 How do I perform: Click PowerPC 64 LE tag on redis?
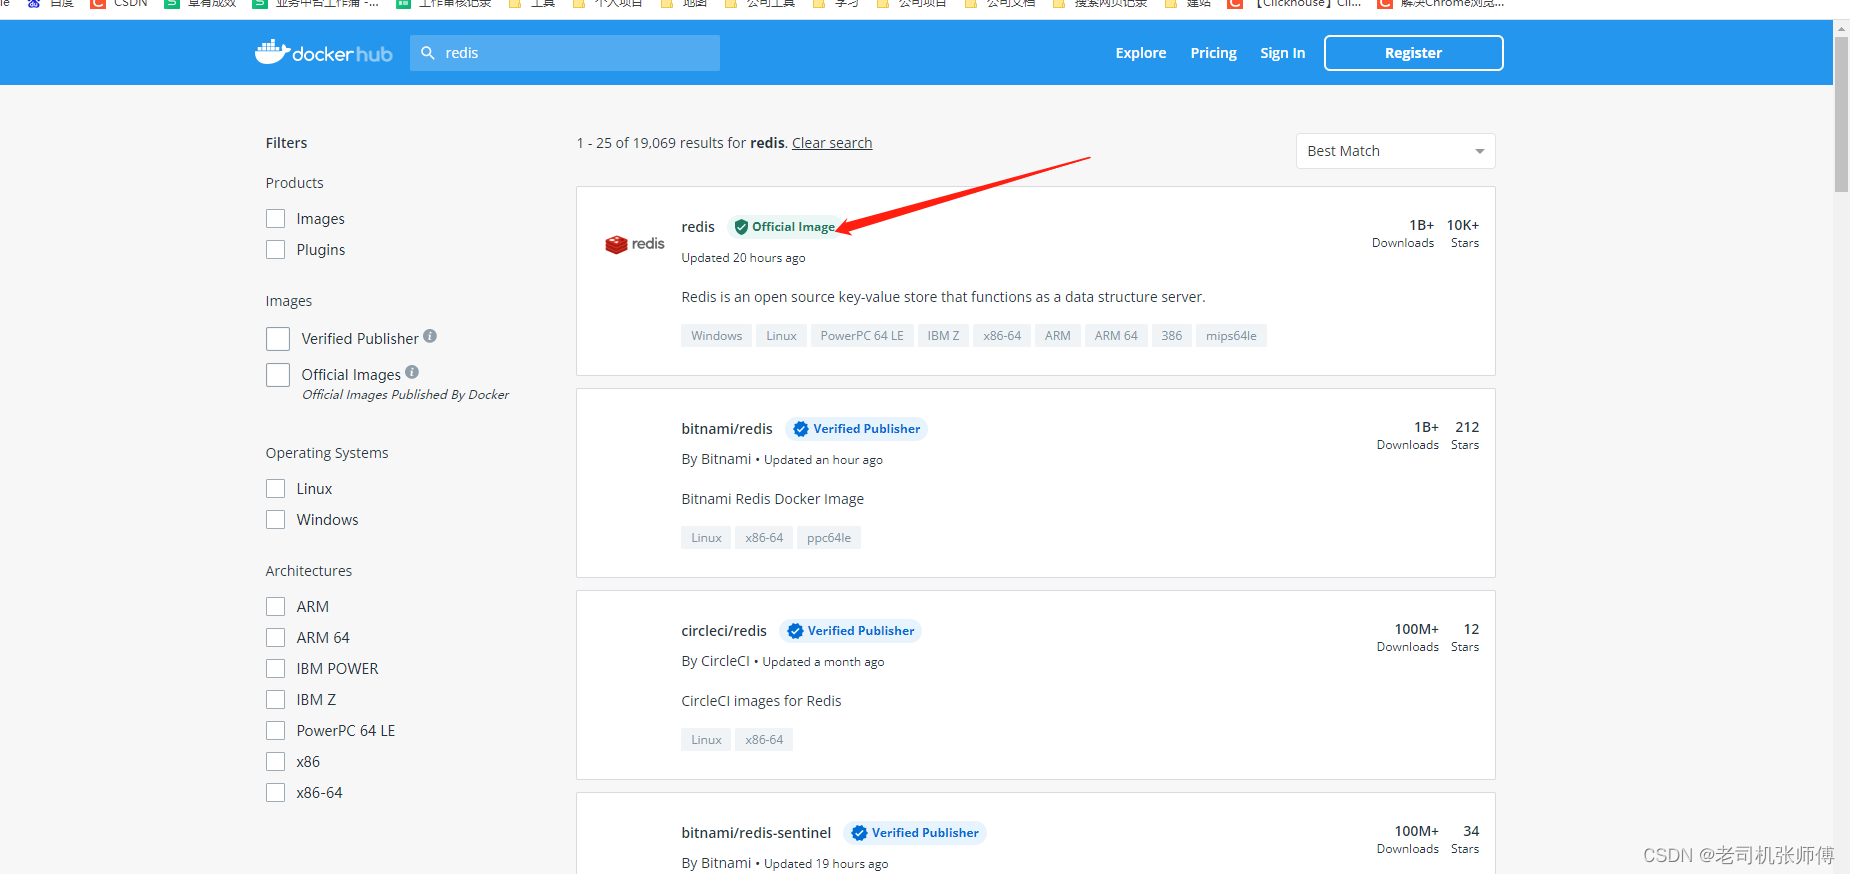tap(861, 336)
